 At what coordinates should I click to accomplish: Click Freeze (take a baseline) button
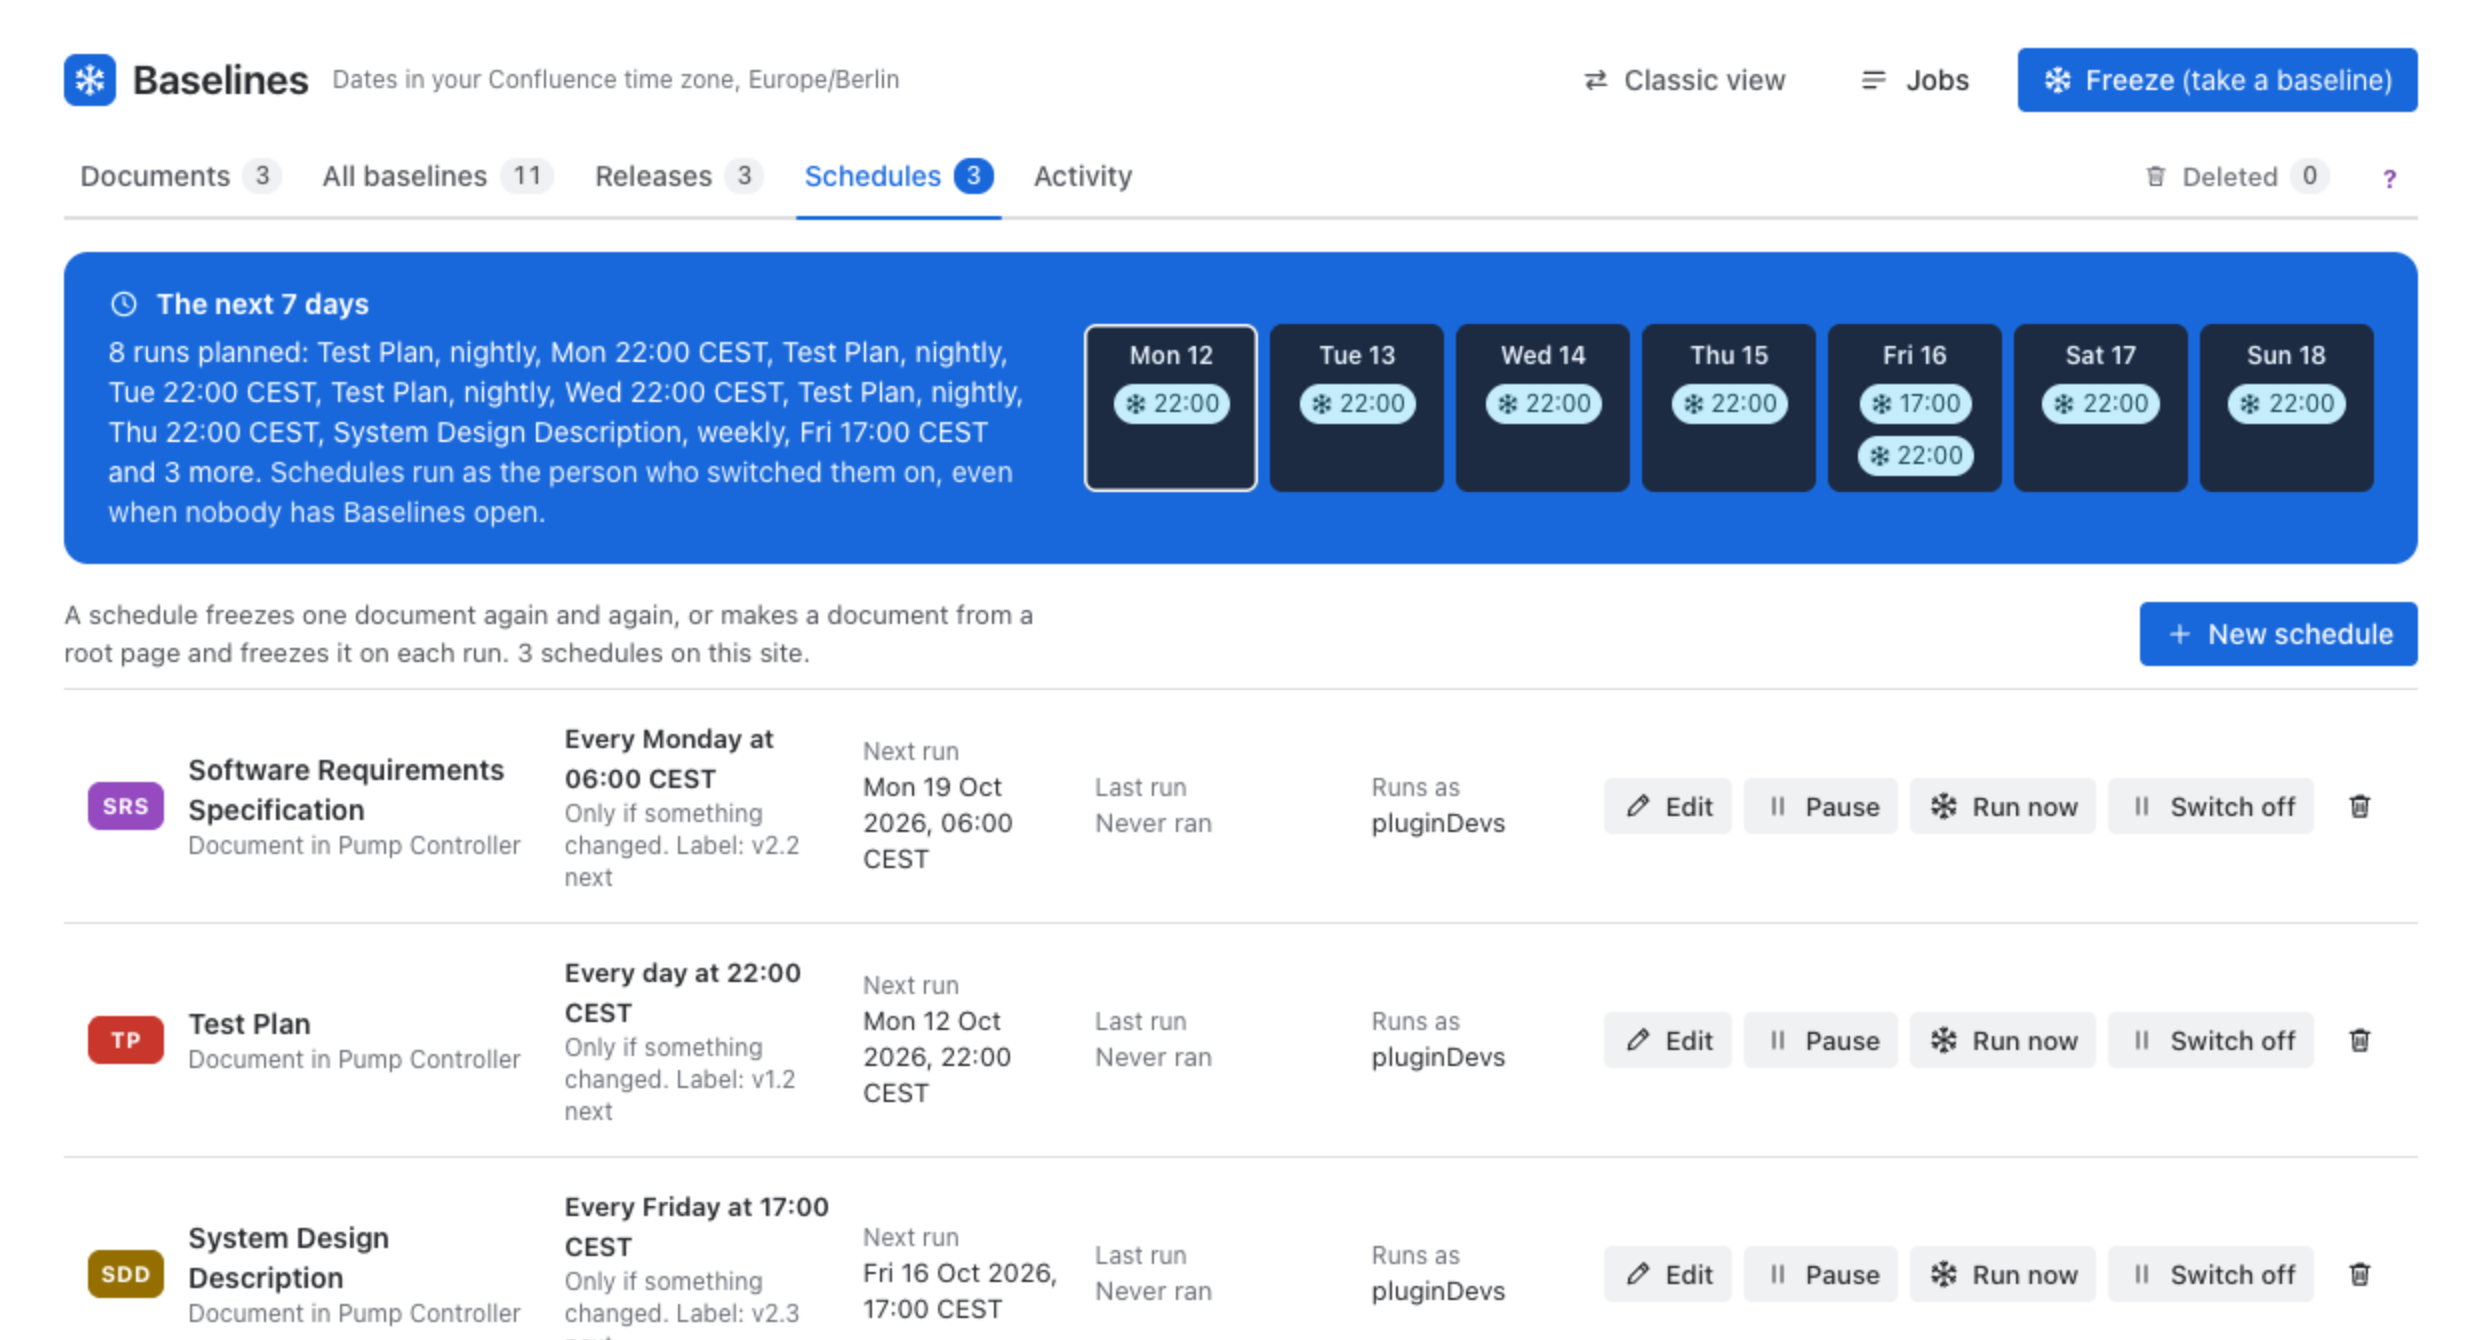point(2217,80)
